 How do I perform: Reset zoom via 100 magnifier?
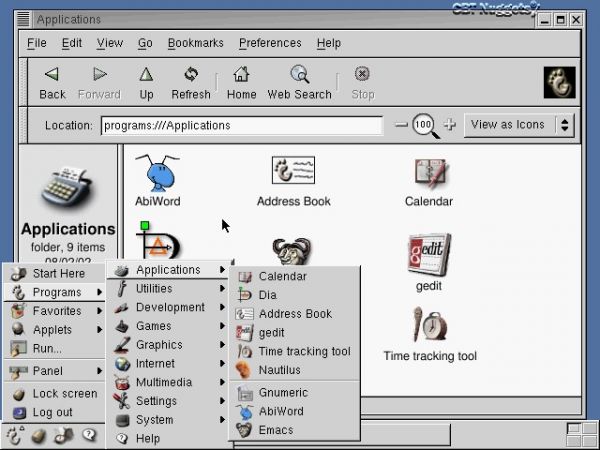tap(425, 126)
